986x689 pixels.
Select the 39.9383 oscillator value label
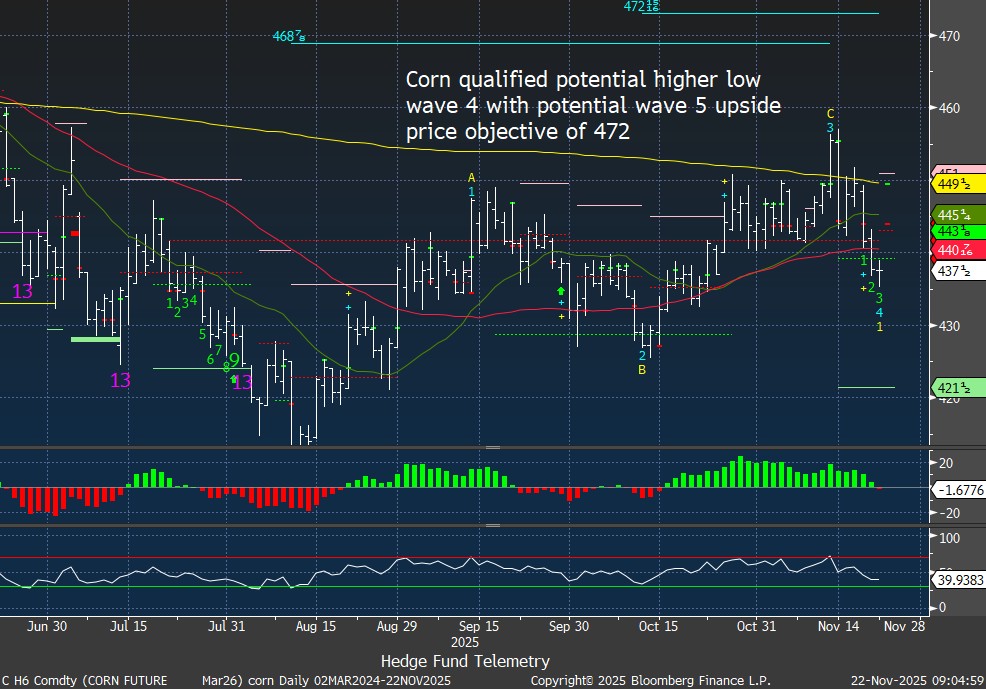957,579
